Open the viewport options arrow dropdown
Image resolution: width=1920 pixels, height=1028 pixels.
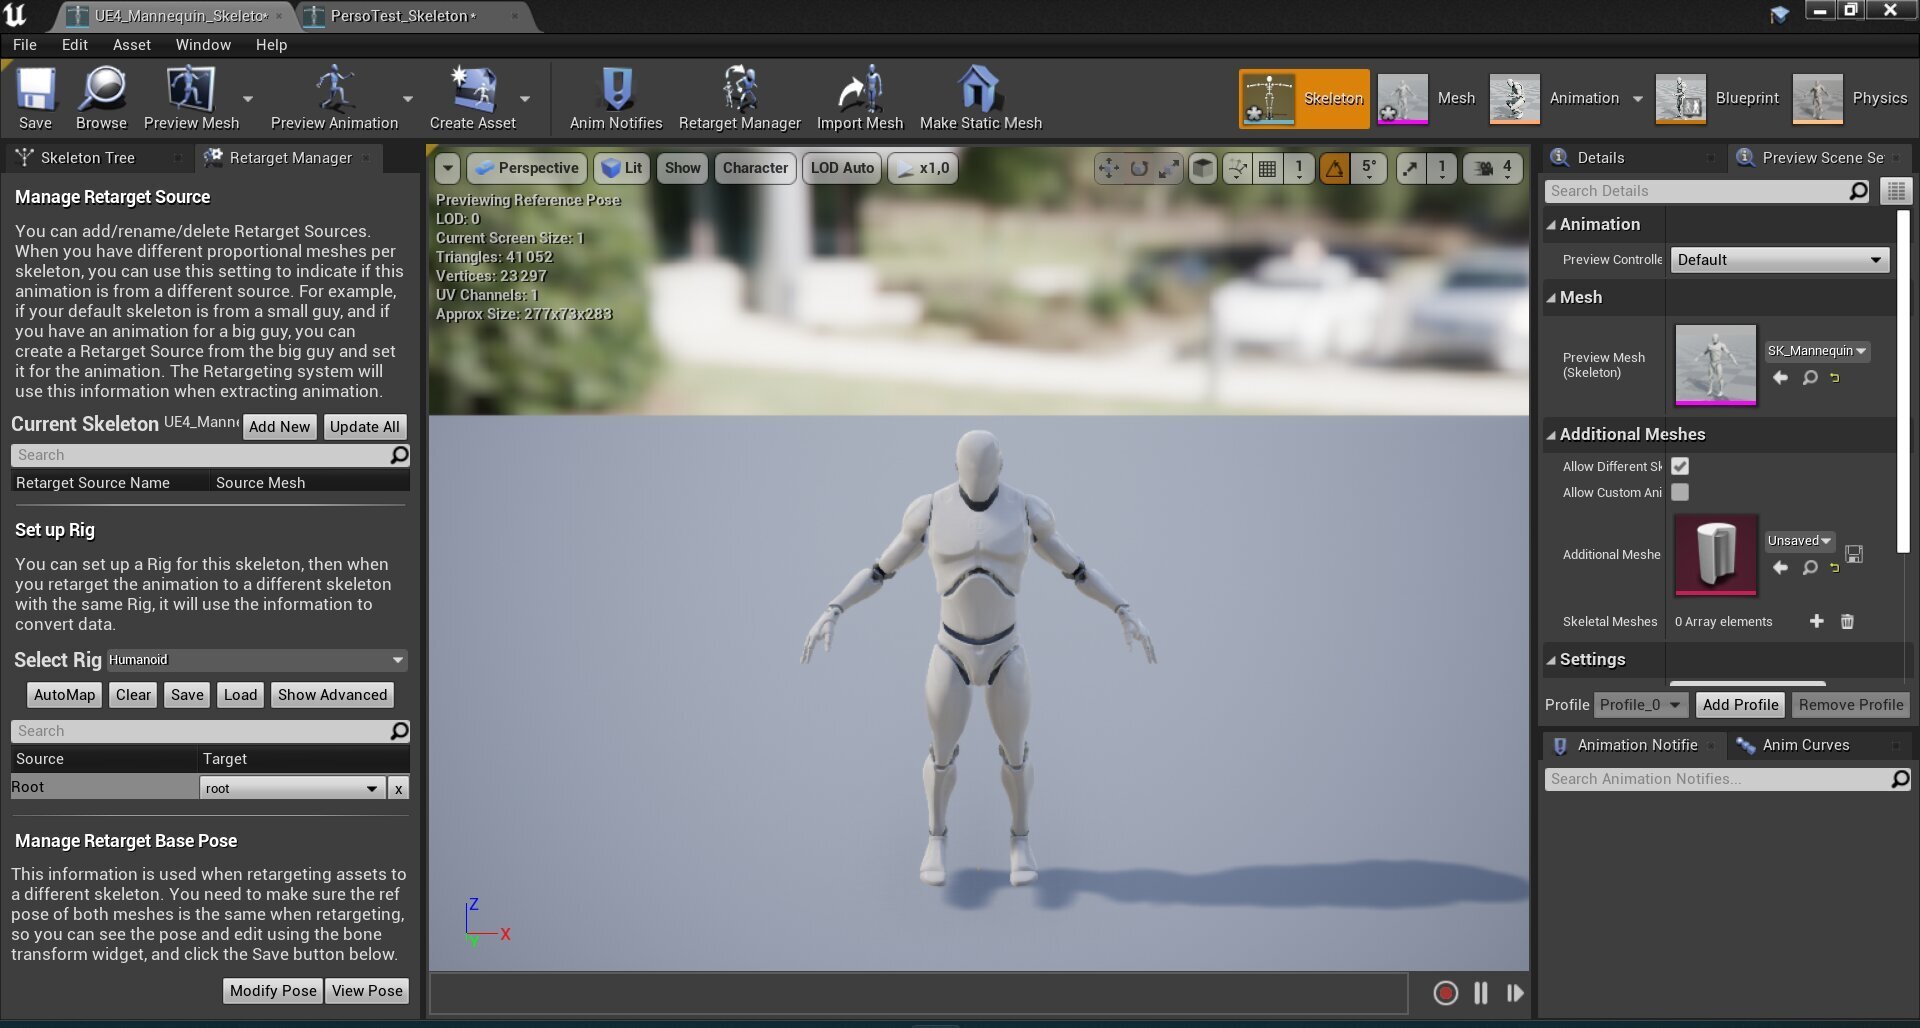[x=447, y=168]
